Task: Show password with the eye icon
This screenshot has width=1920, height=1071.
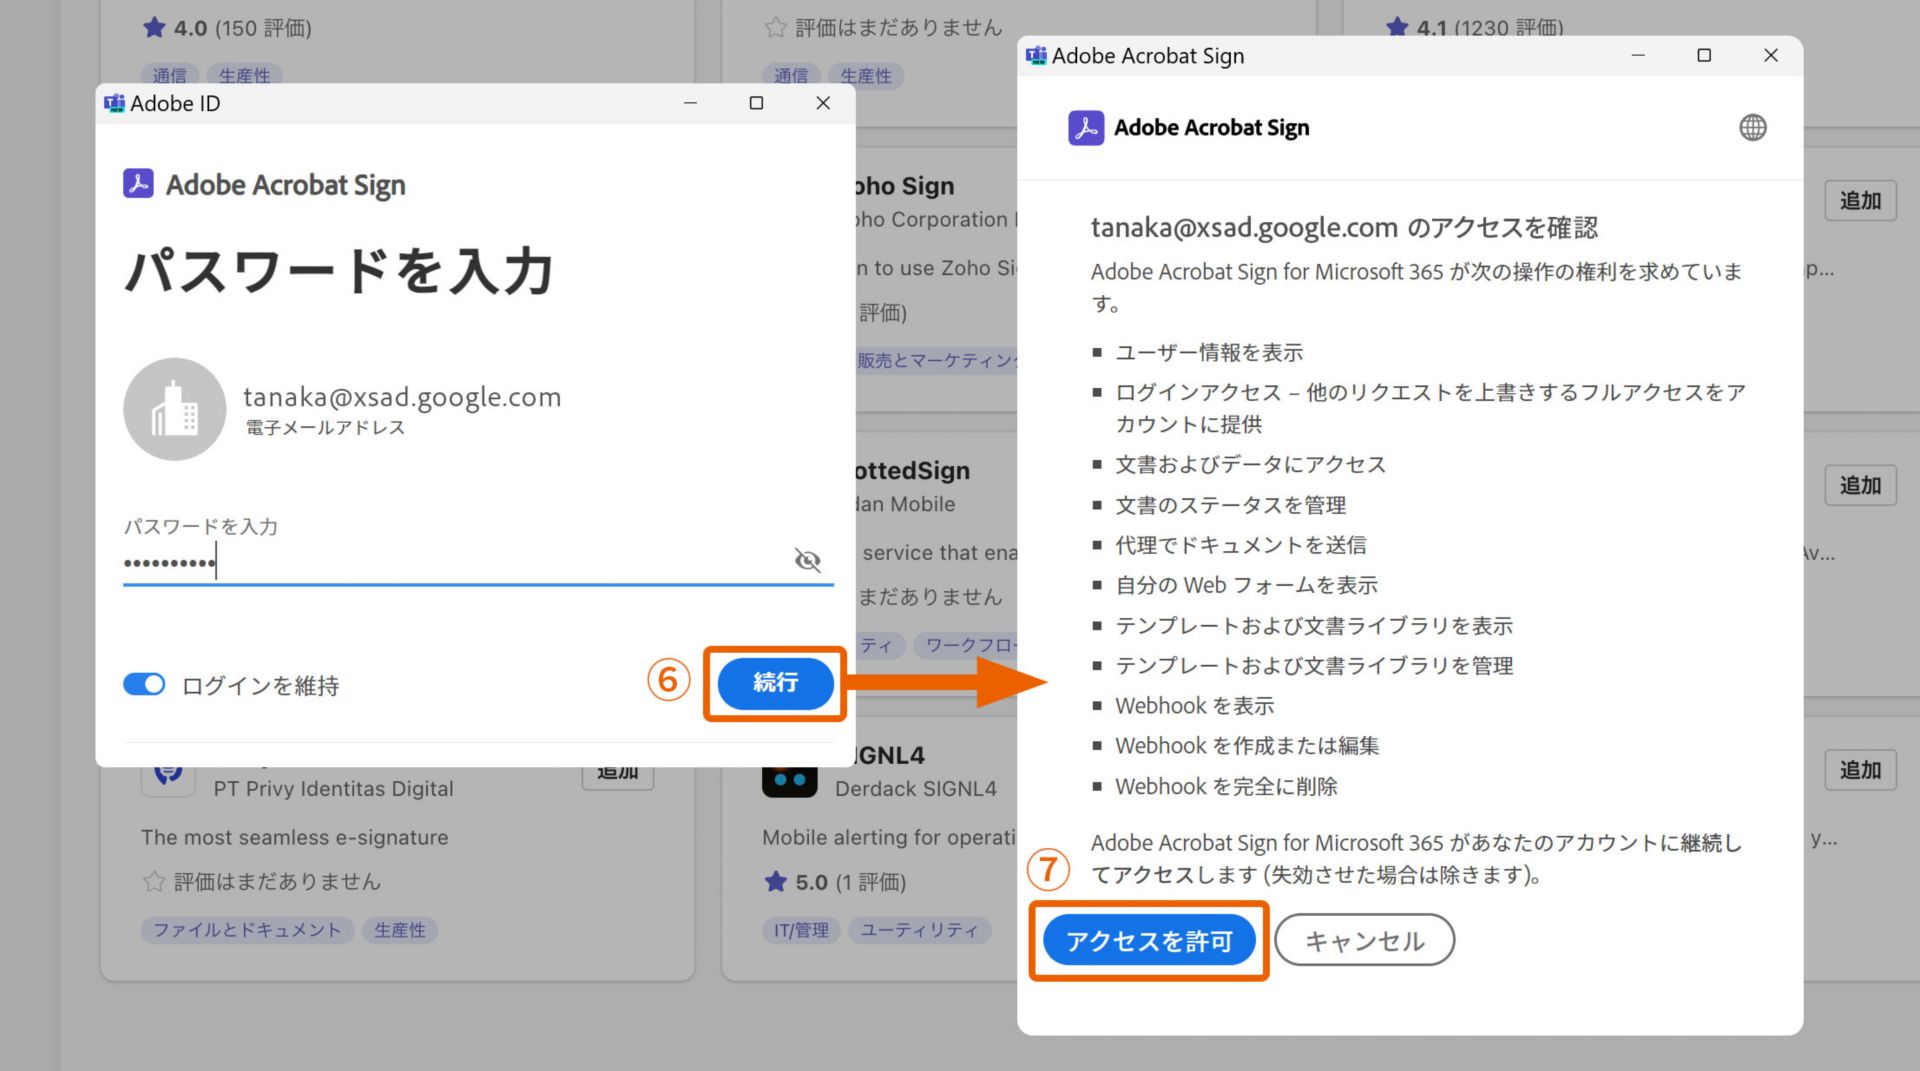Action: 807,560
